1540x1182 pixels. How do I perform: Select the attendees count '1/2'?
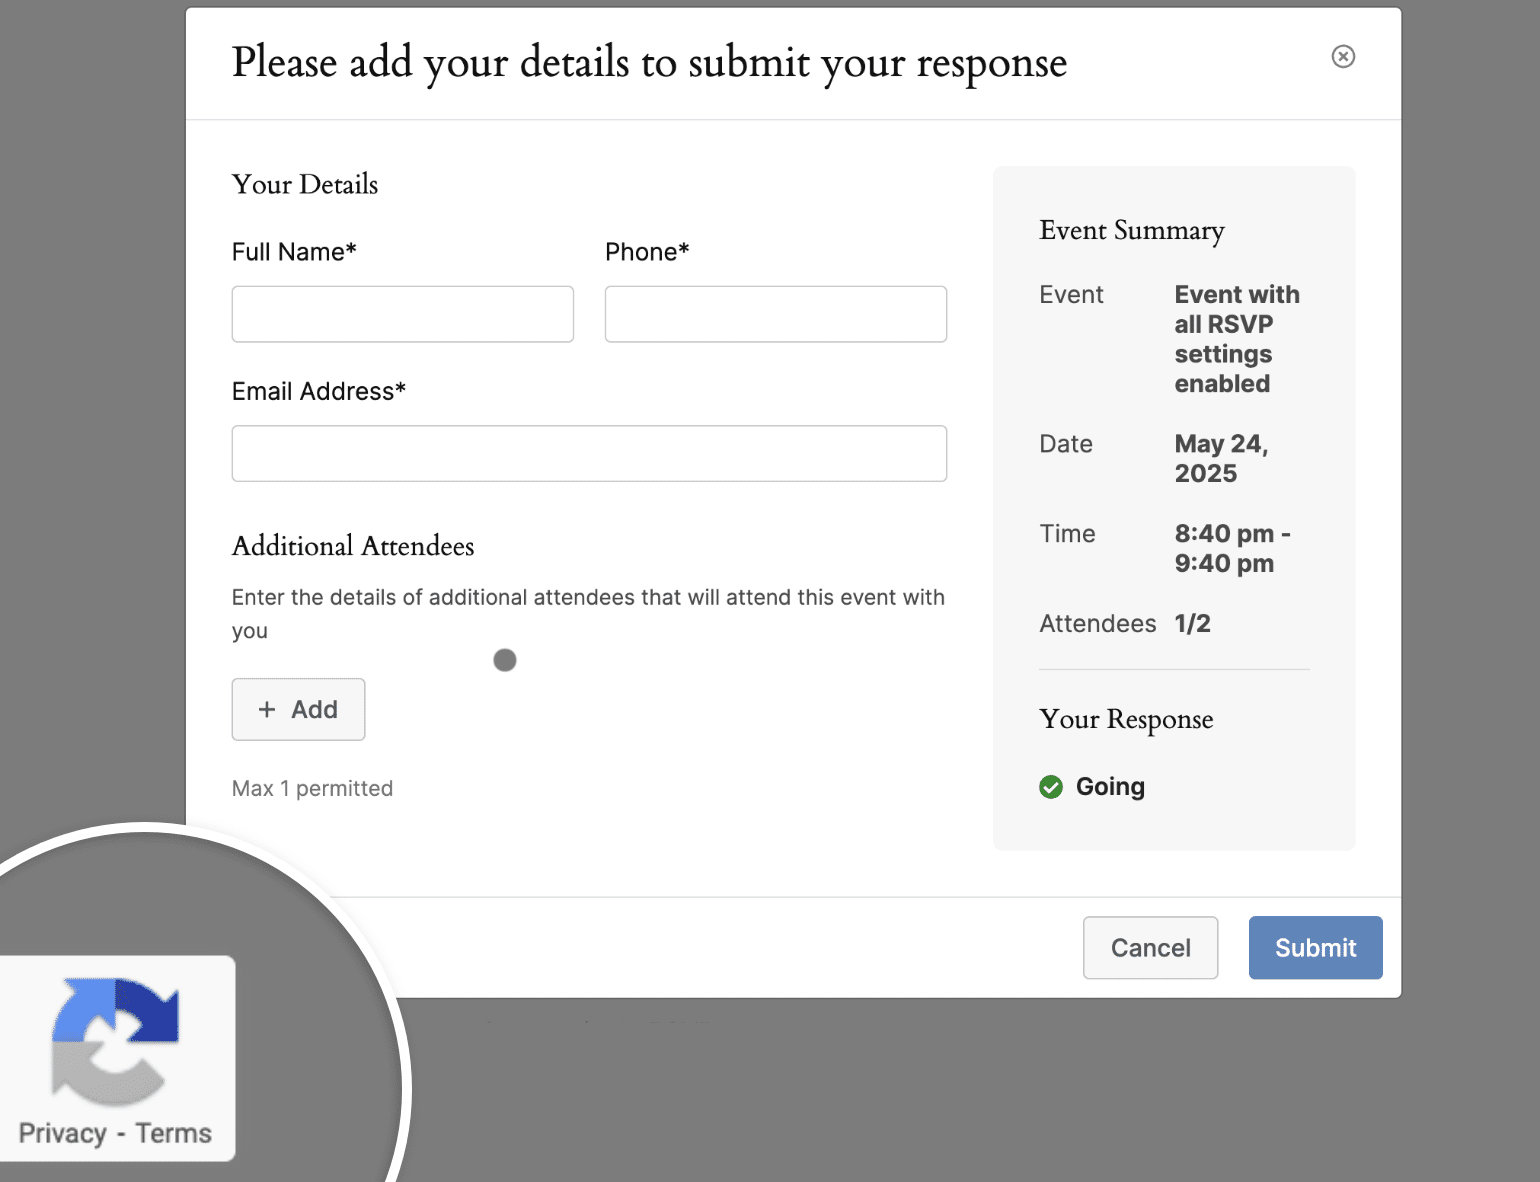pos(1192,623)
